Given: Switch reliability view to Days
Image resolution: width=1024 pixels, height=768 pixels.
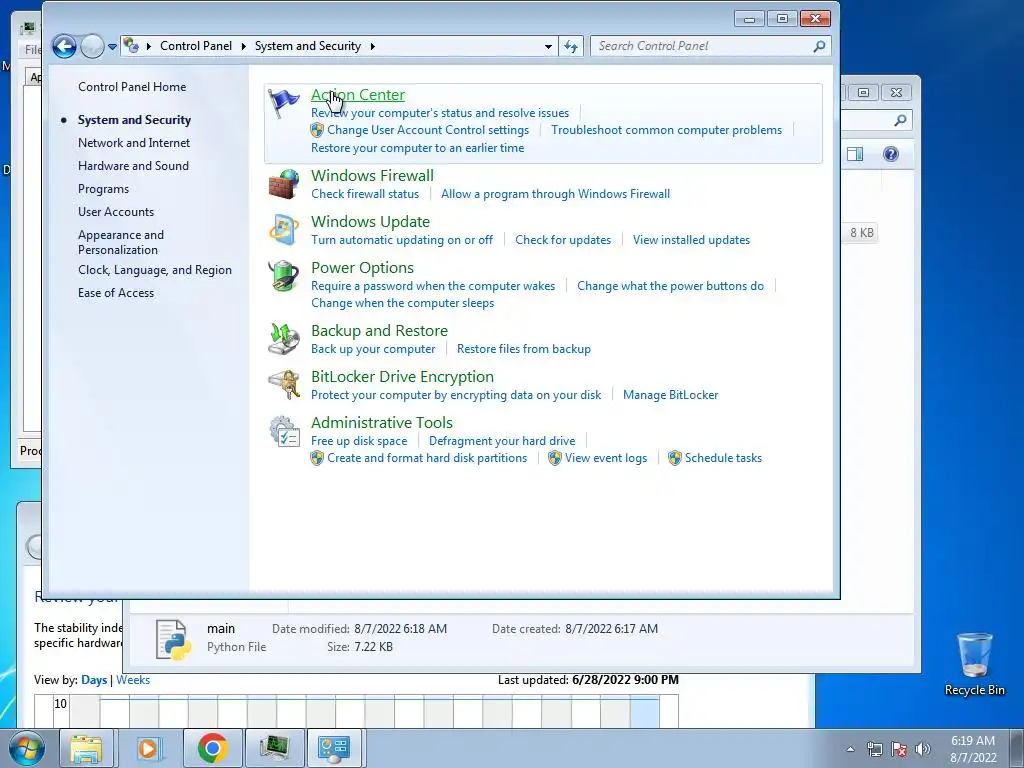Looking at the screenshot, I should [94, 680].
